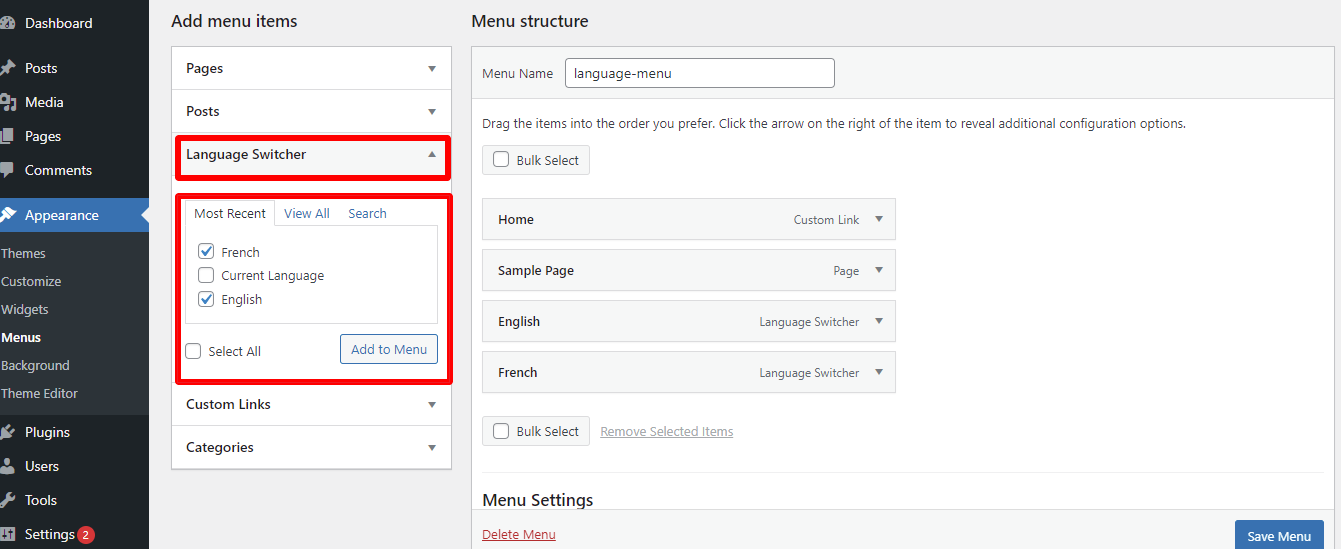Click the Delete Menu link

[519, 534]
